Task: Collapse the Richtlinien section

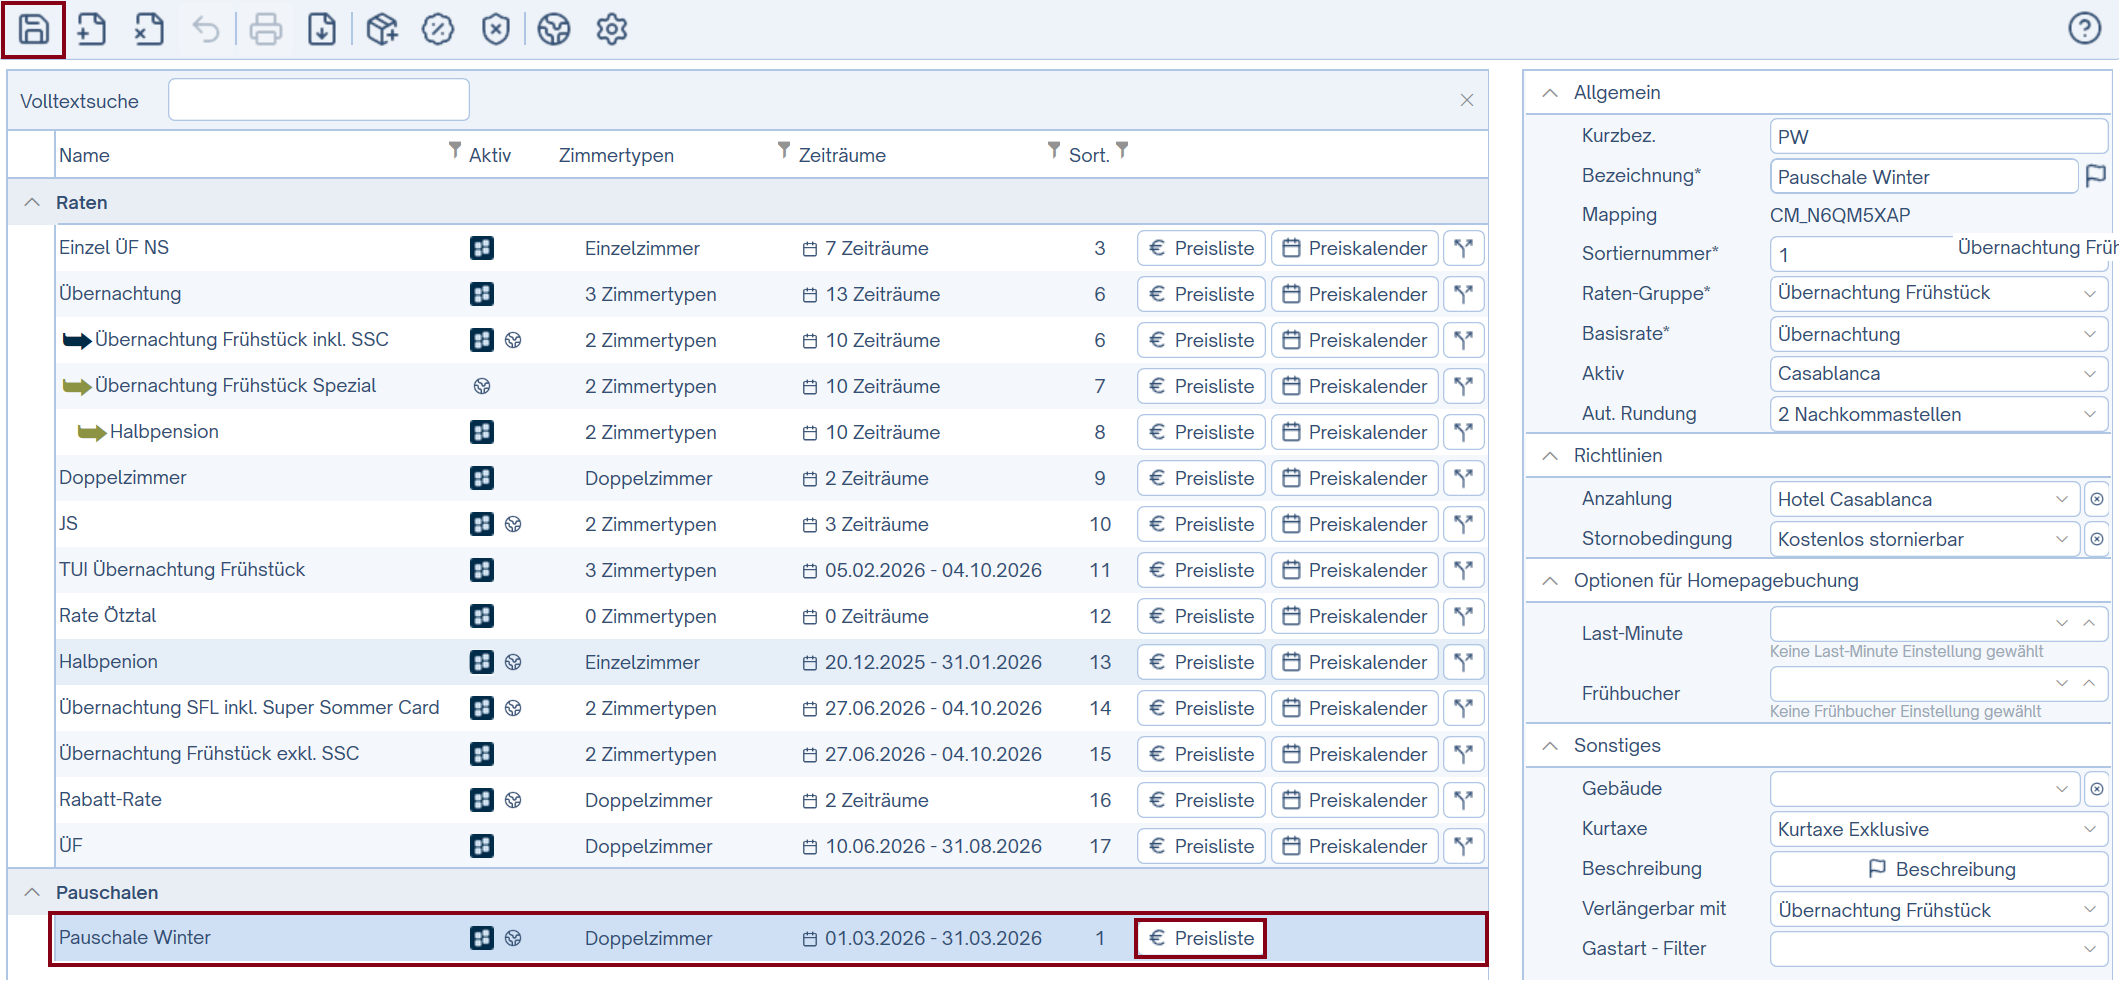Action: pos(1550,456)
